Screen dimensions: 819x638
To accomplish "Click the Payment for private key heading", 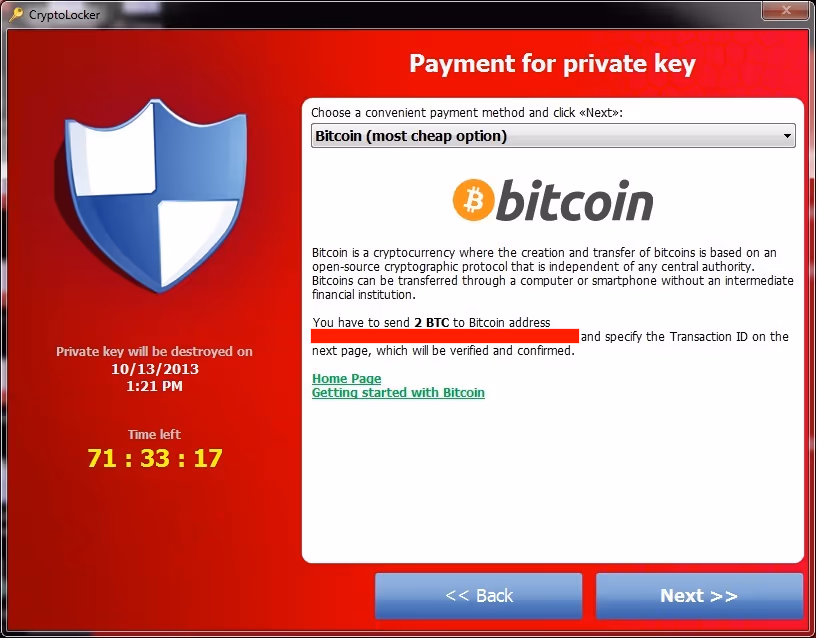I will tap(552, 64).
